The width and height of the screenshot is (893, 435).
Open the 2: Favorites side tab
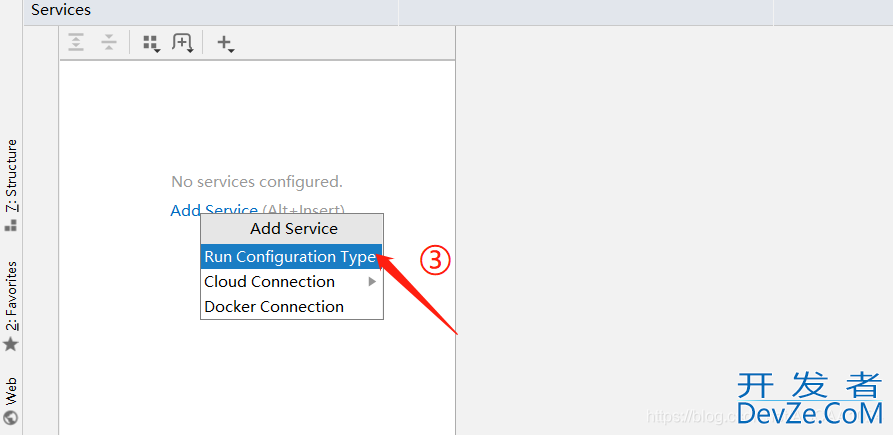tap(11, 296)
